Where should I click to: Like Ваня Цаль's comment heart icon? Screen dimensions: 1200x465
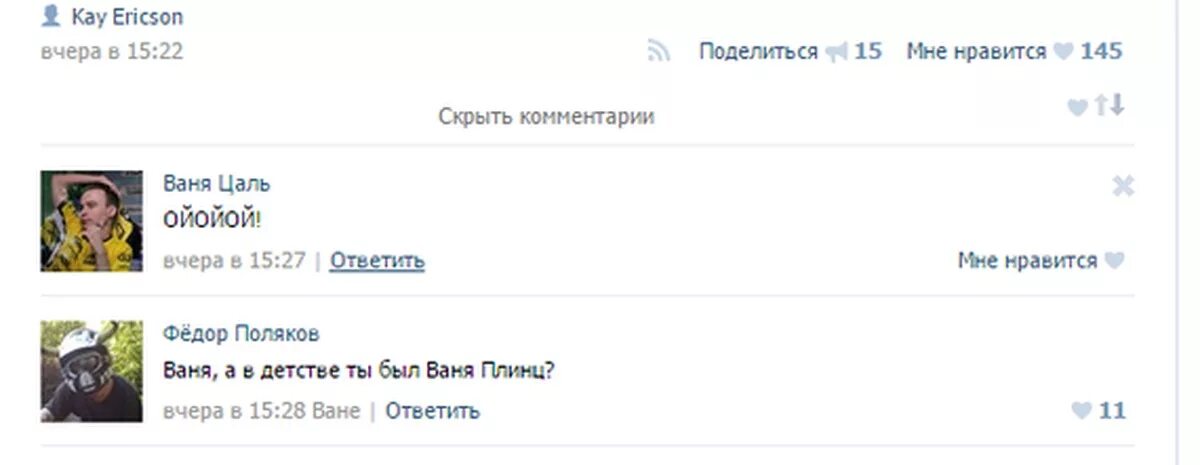[1115, 261]
